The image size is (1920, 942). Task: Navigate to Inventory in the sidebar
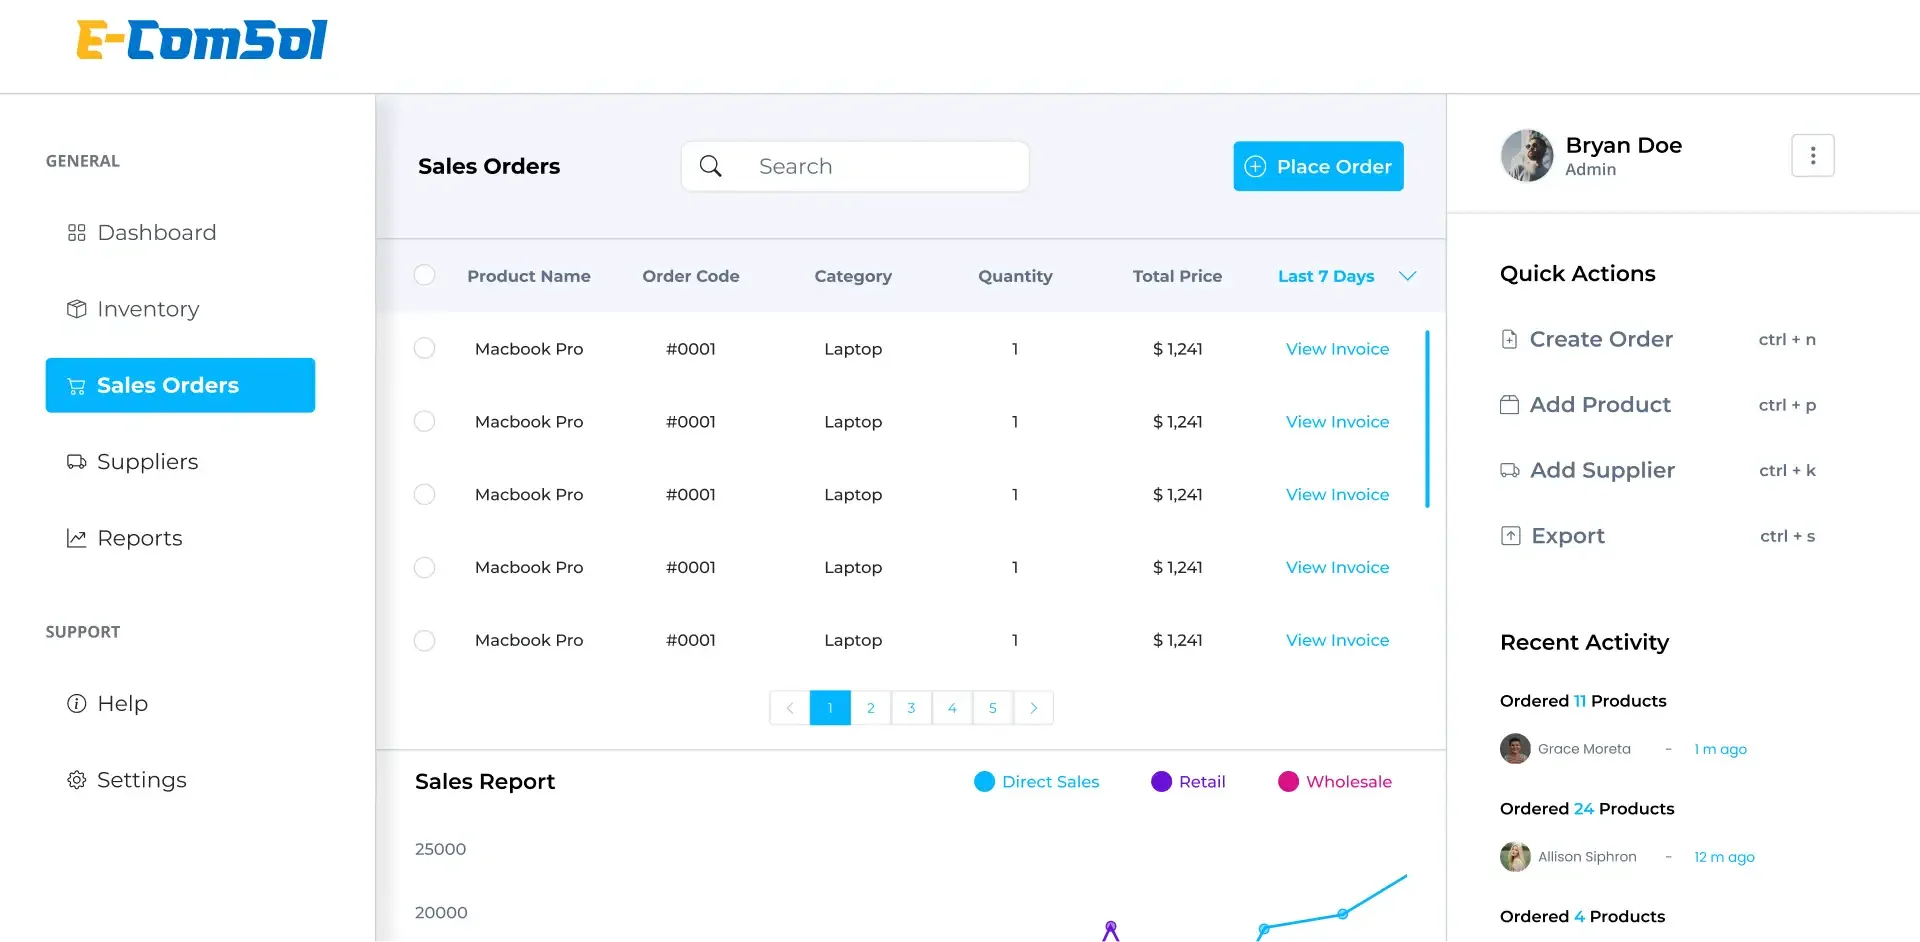tap(133, 309)
